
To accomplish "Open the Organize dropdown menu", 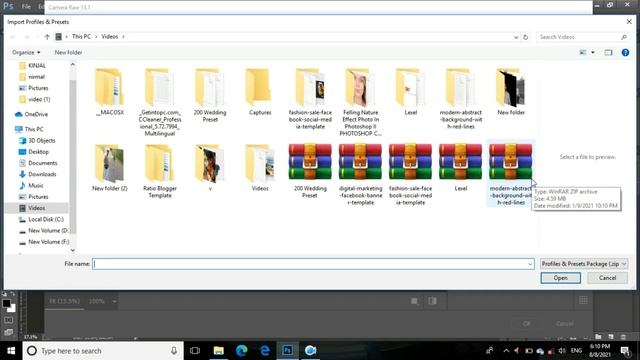I will 26,53.
